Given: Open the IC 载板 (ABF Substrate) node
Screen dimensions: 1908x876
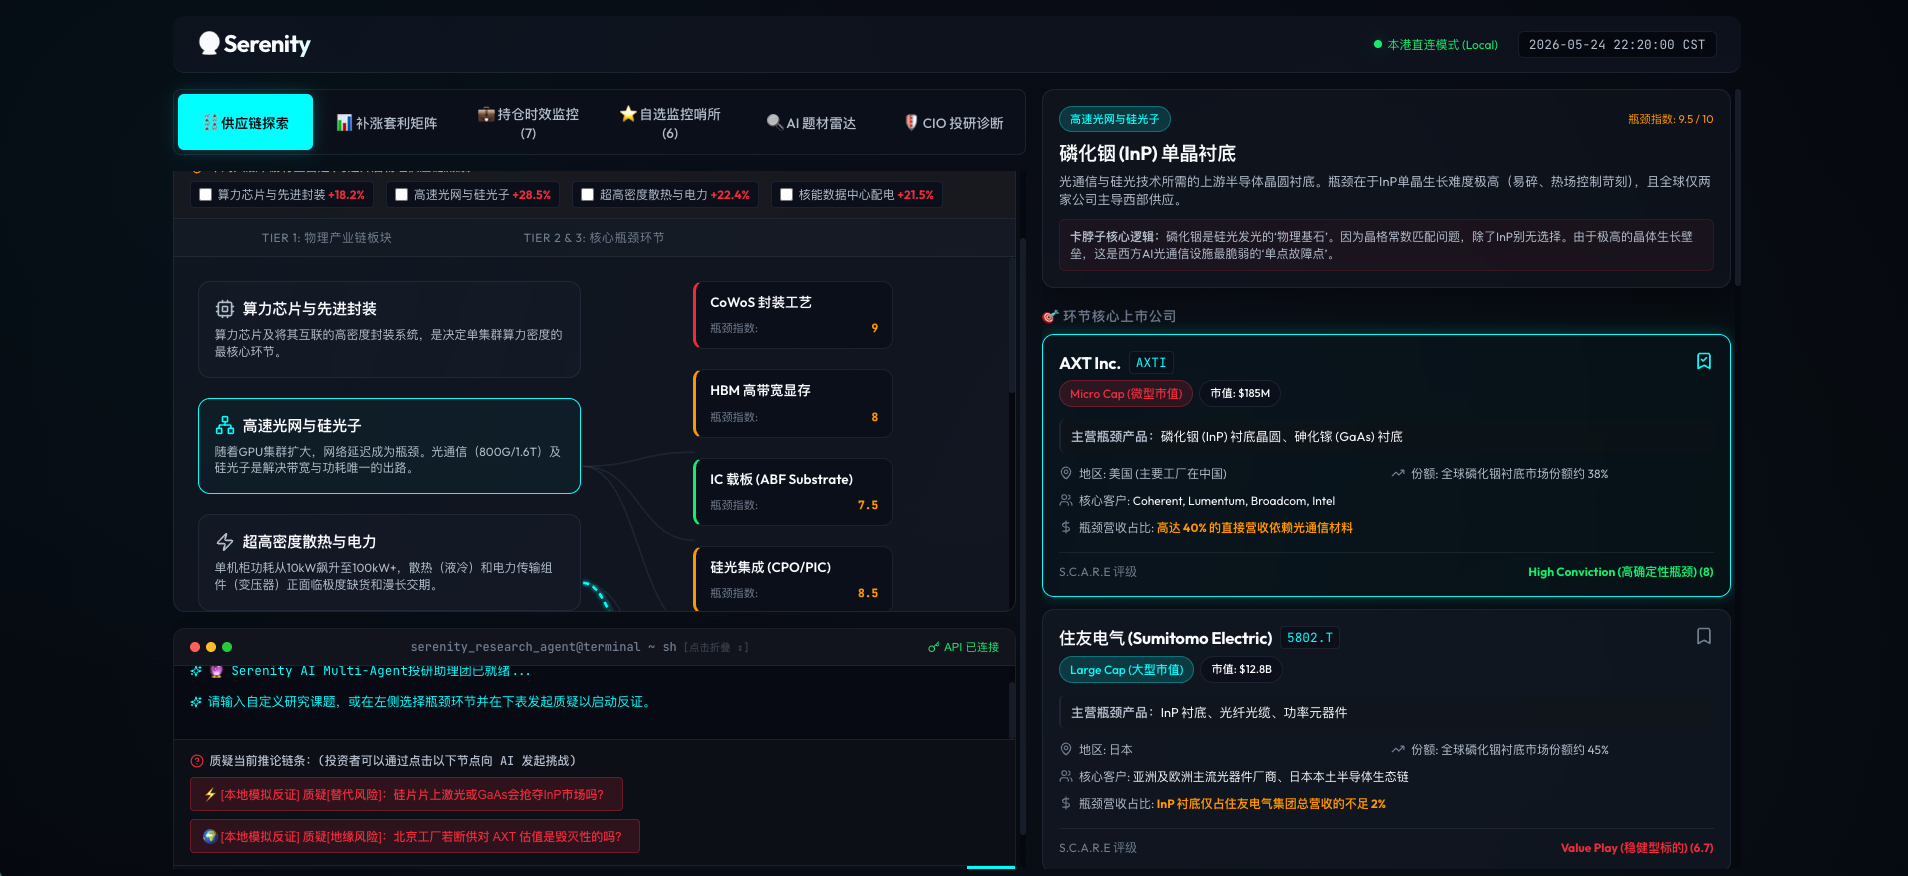Looking at the screenshot, I should click(x=793, y=491).
